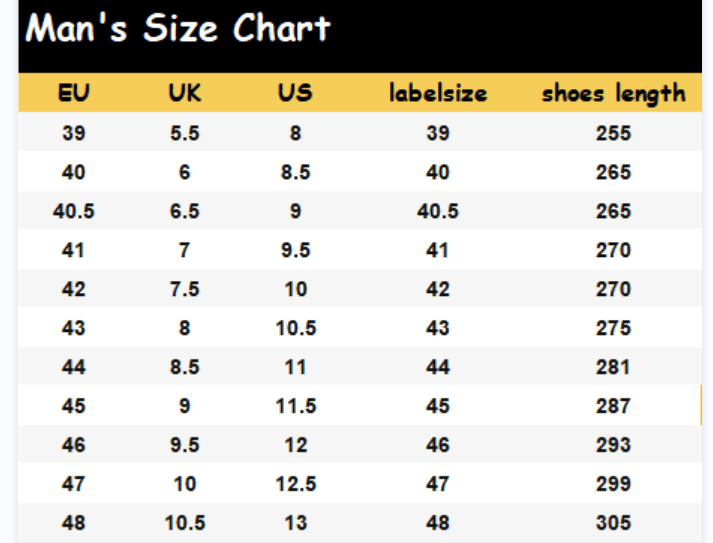Click the 275 shoes length cell
713x543 pixels.
(613, 328)
